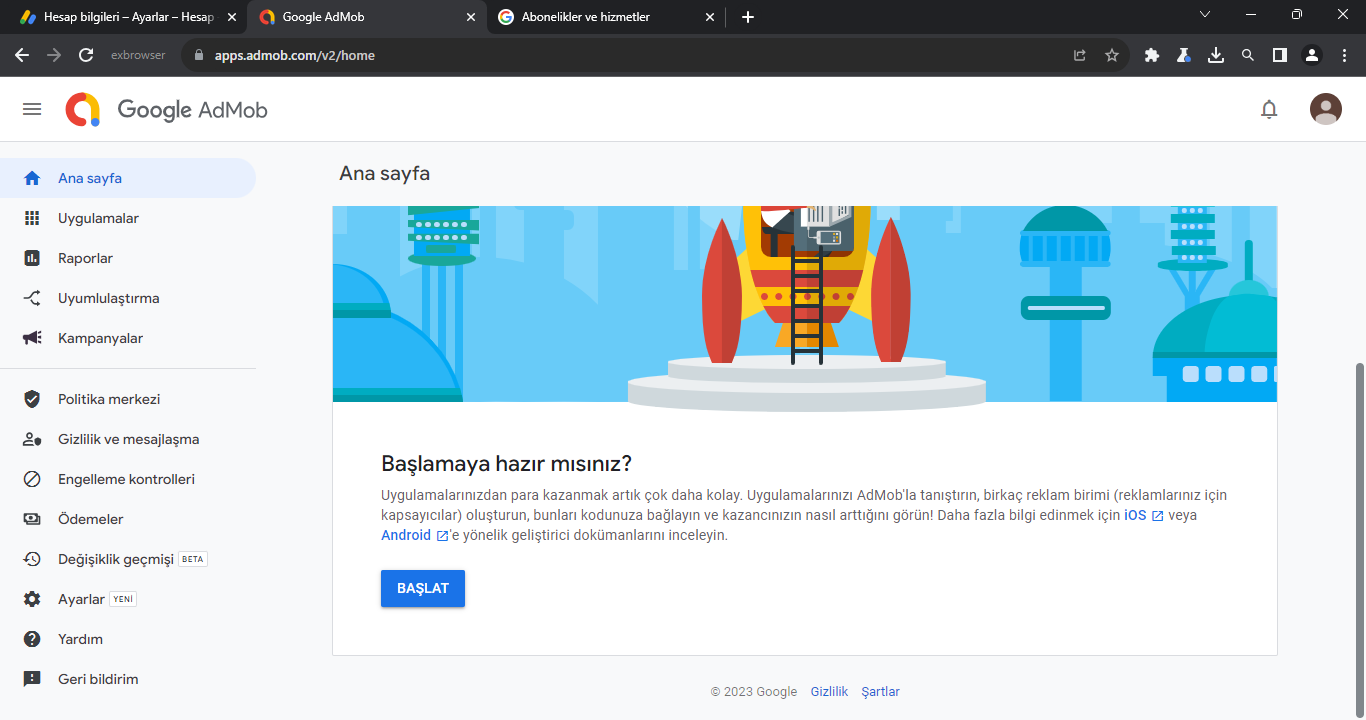Open a new browser tab
Image resolution: width=1366 pixels, height=720 pixels.
(x=748, y=17)
